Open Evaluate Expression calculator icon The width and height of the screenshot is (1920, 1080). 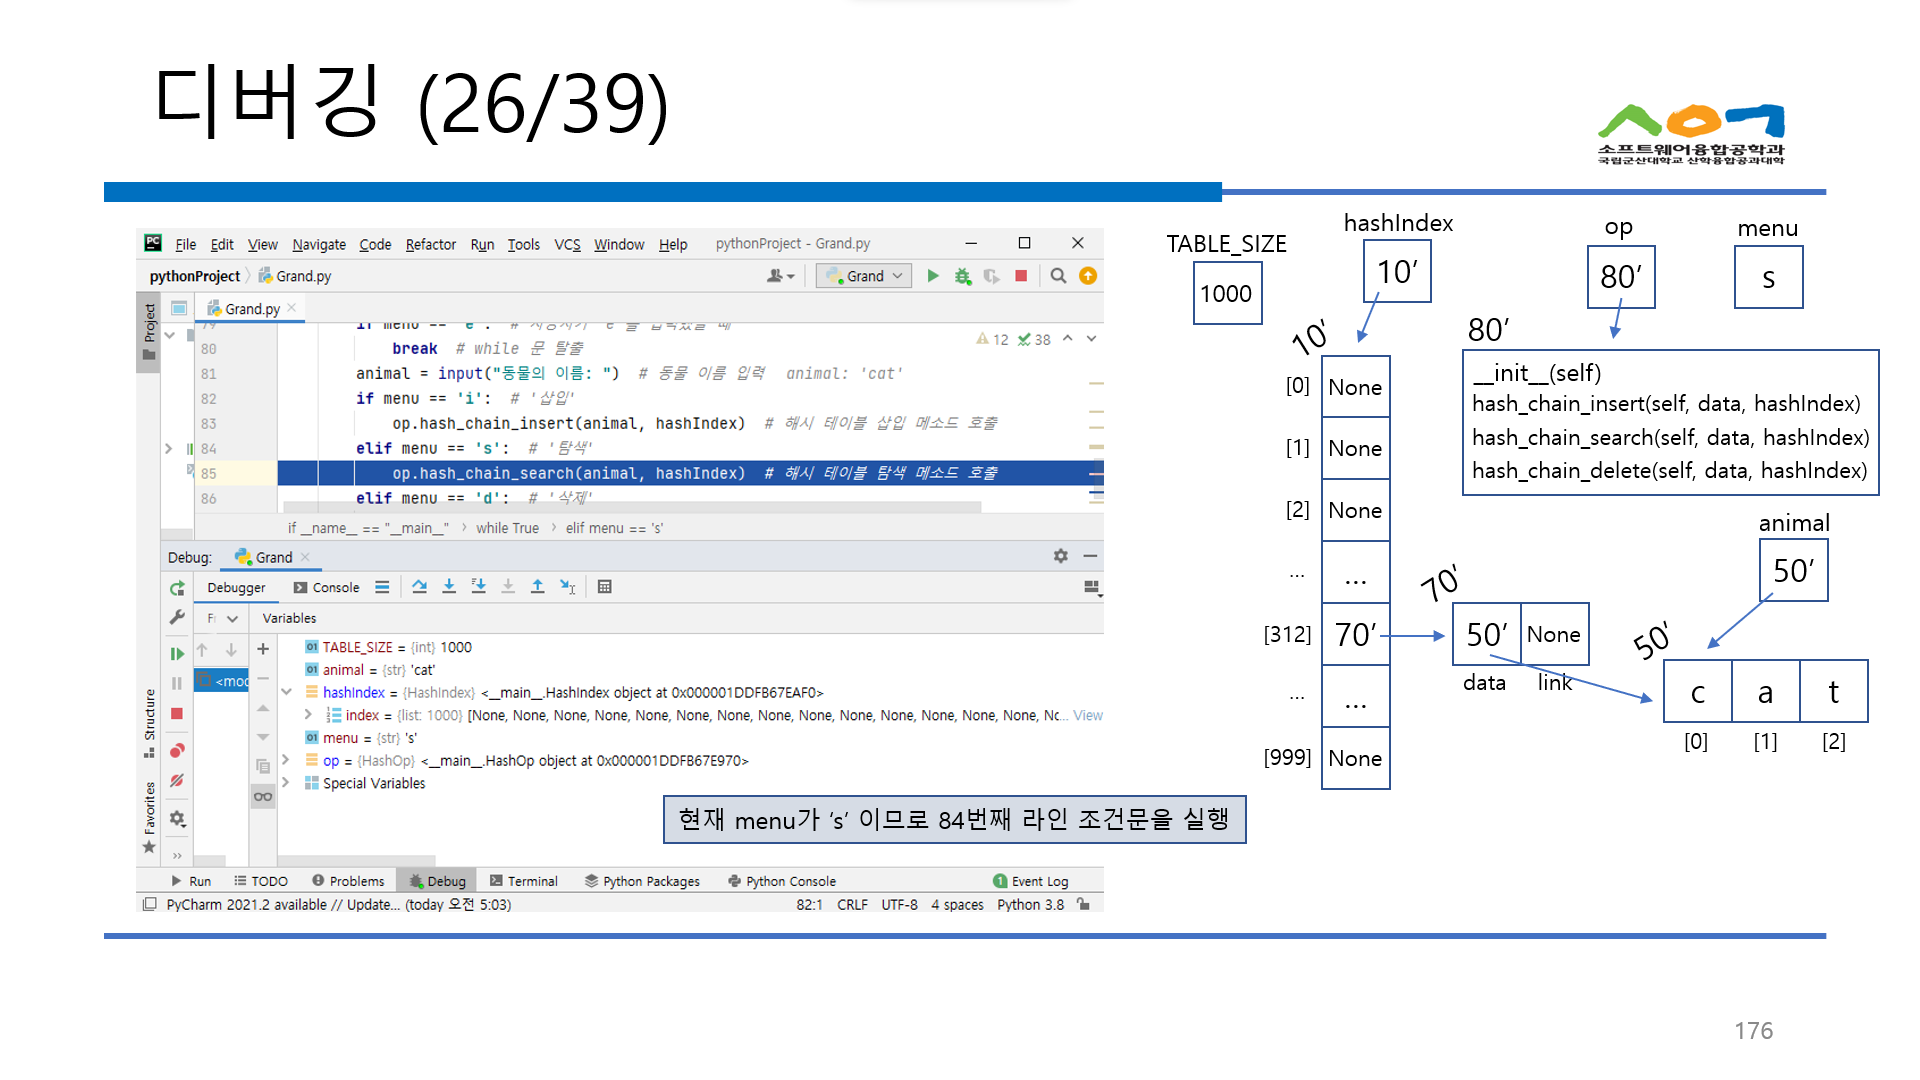pos(605,587)
